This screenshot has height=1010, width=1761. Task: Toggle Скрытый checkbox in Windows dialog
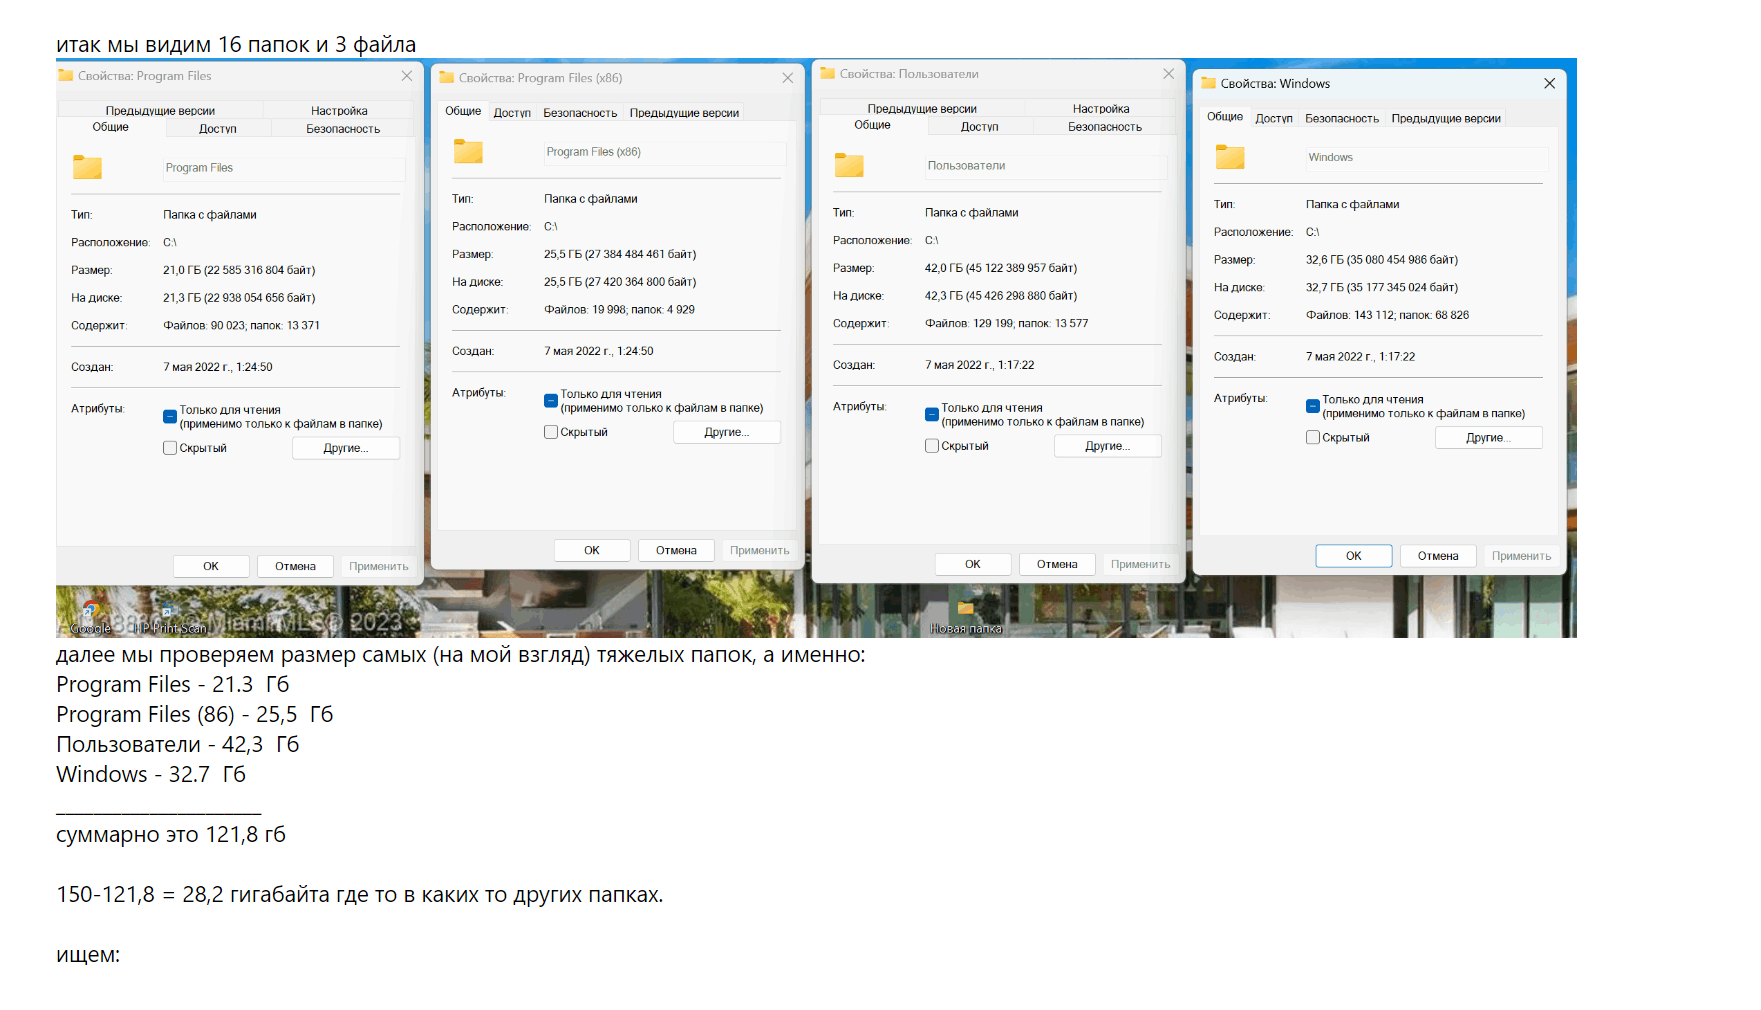pos(1313,437)
